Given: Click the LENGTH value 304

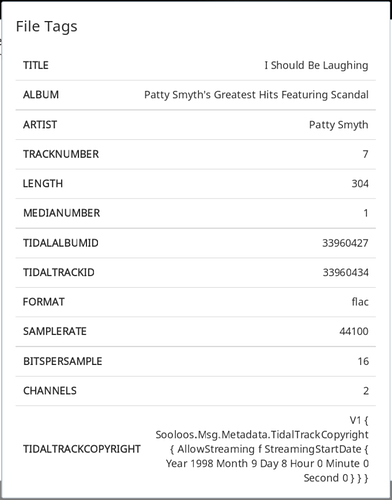Looking at the screenshot, I should (360, 184).
